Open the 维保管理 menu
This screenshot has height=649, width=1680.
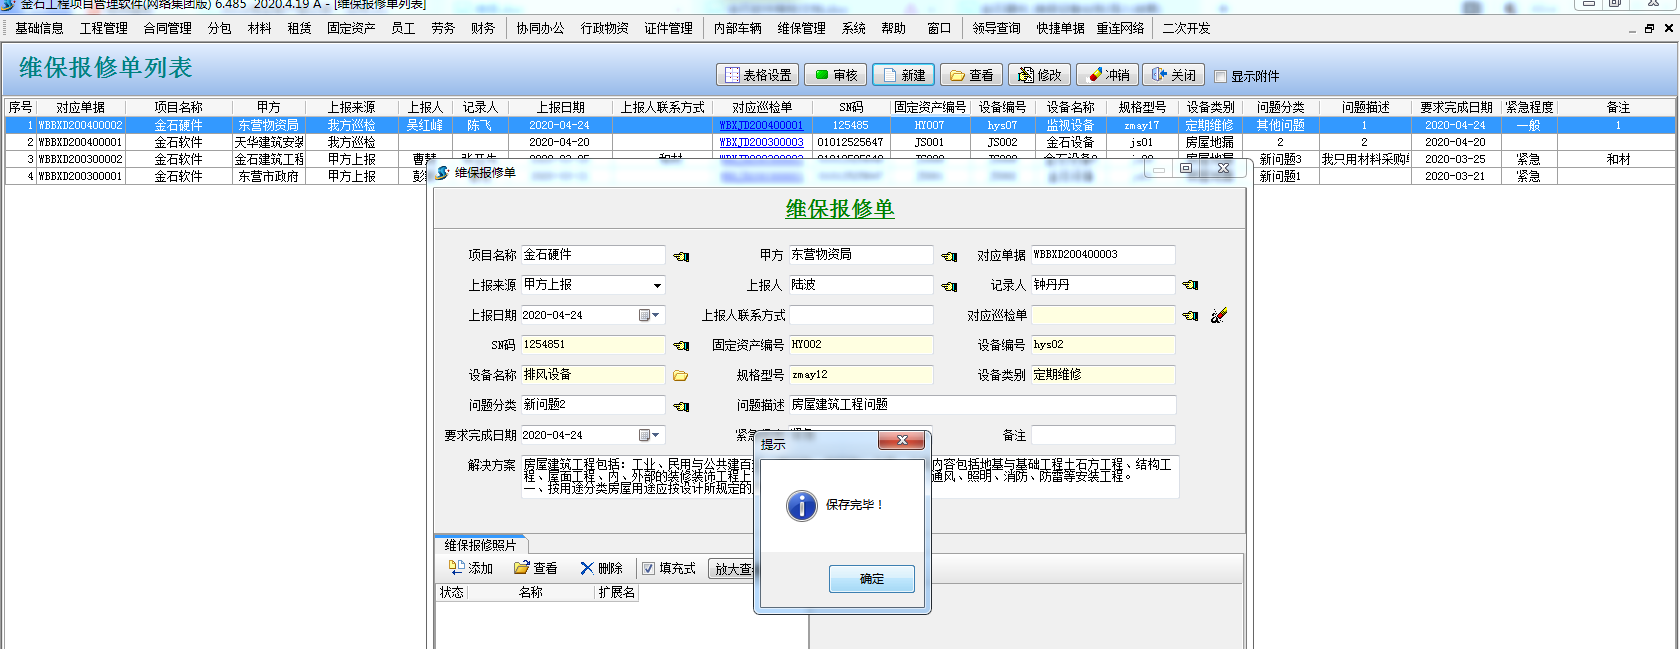tap(801, 28)
